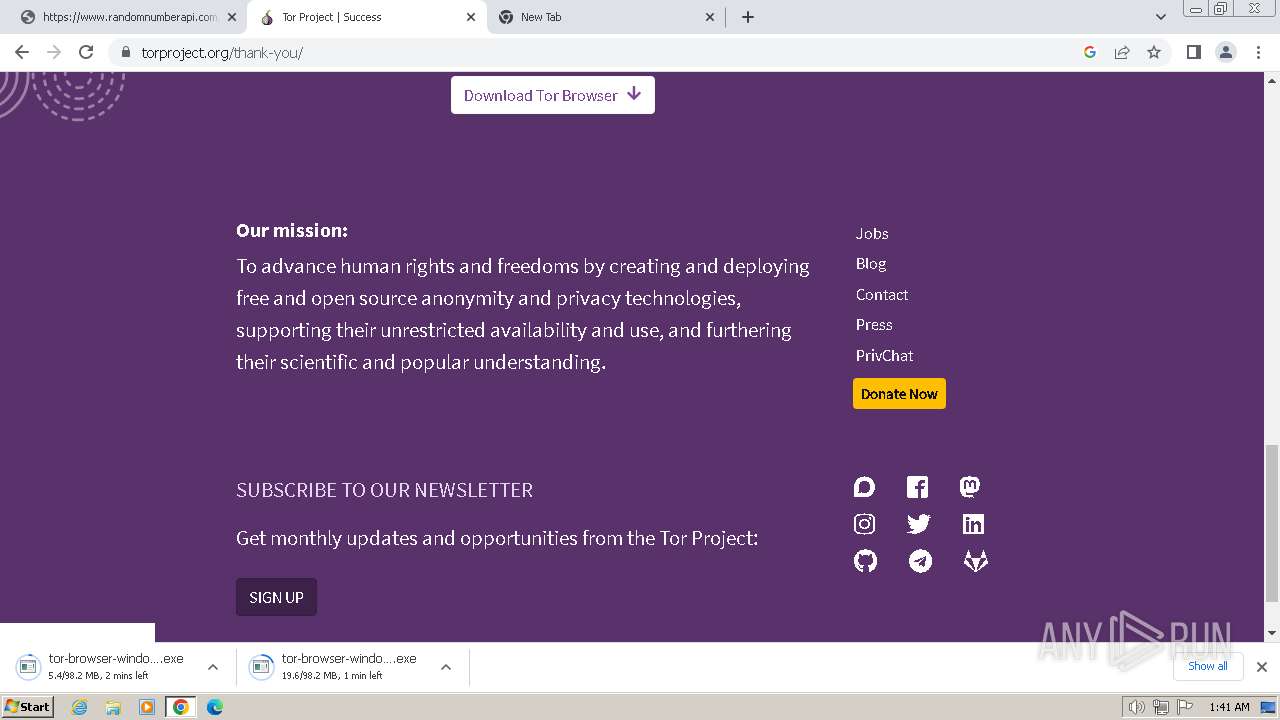The width and height of the screenshot is (1280, 720).
Task: Open the Instagram social icon
Action: (865, 524)
